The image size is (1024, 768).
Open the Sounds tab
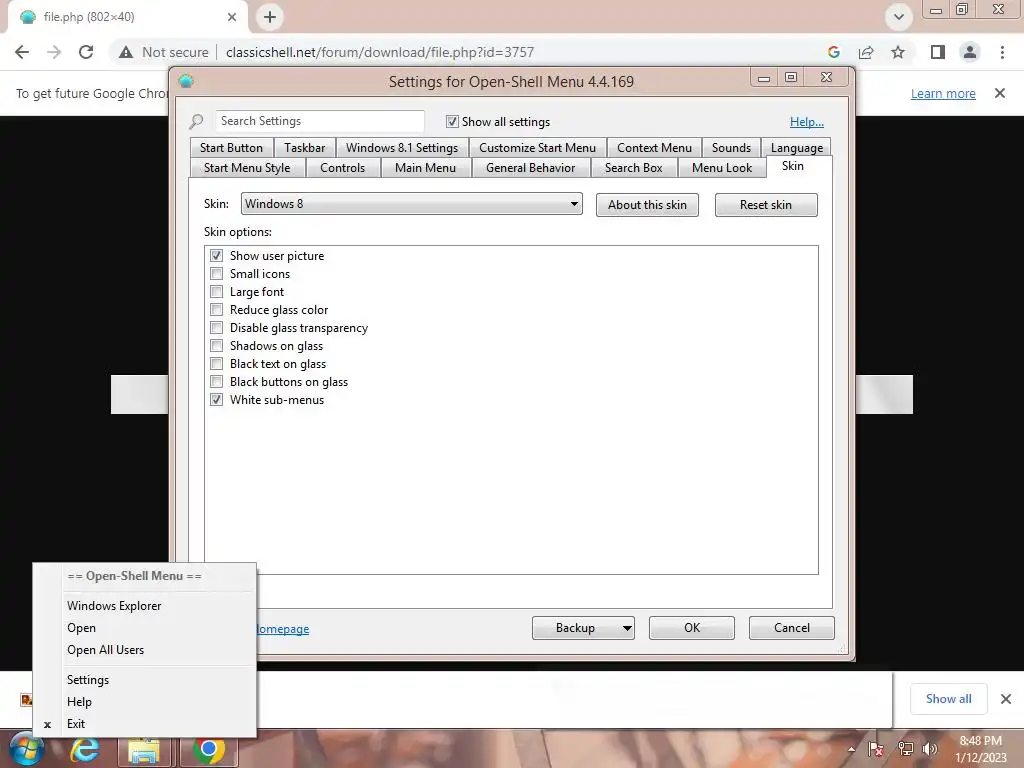tap(731, 148)
